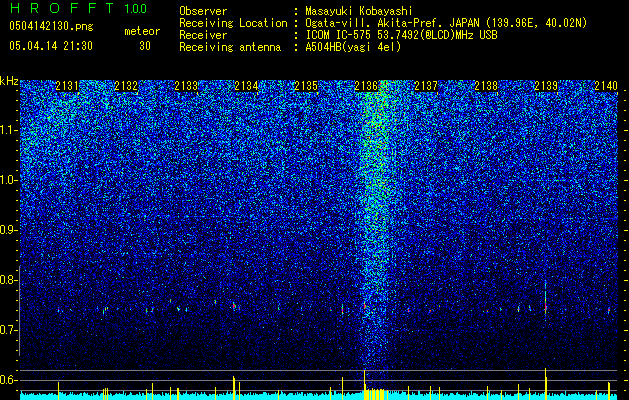The height and width of the screenshot is (400, 629).
Task: Click the Receiver field label
Action: pyautogui.click(x=203, y=35)
